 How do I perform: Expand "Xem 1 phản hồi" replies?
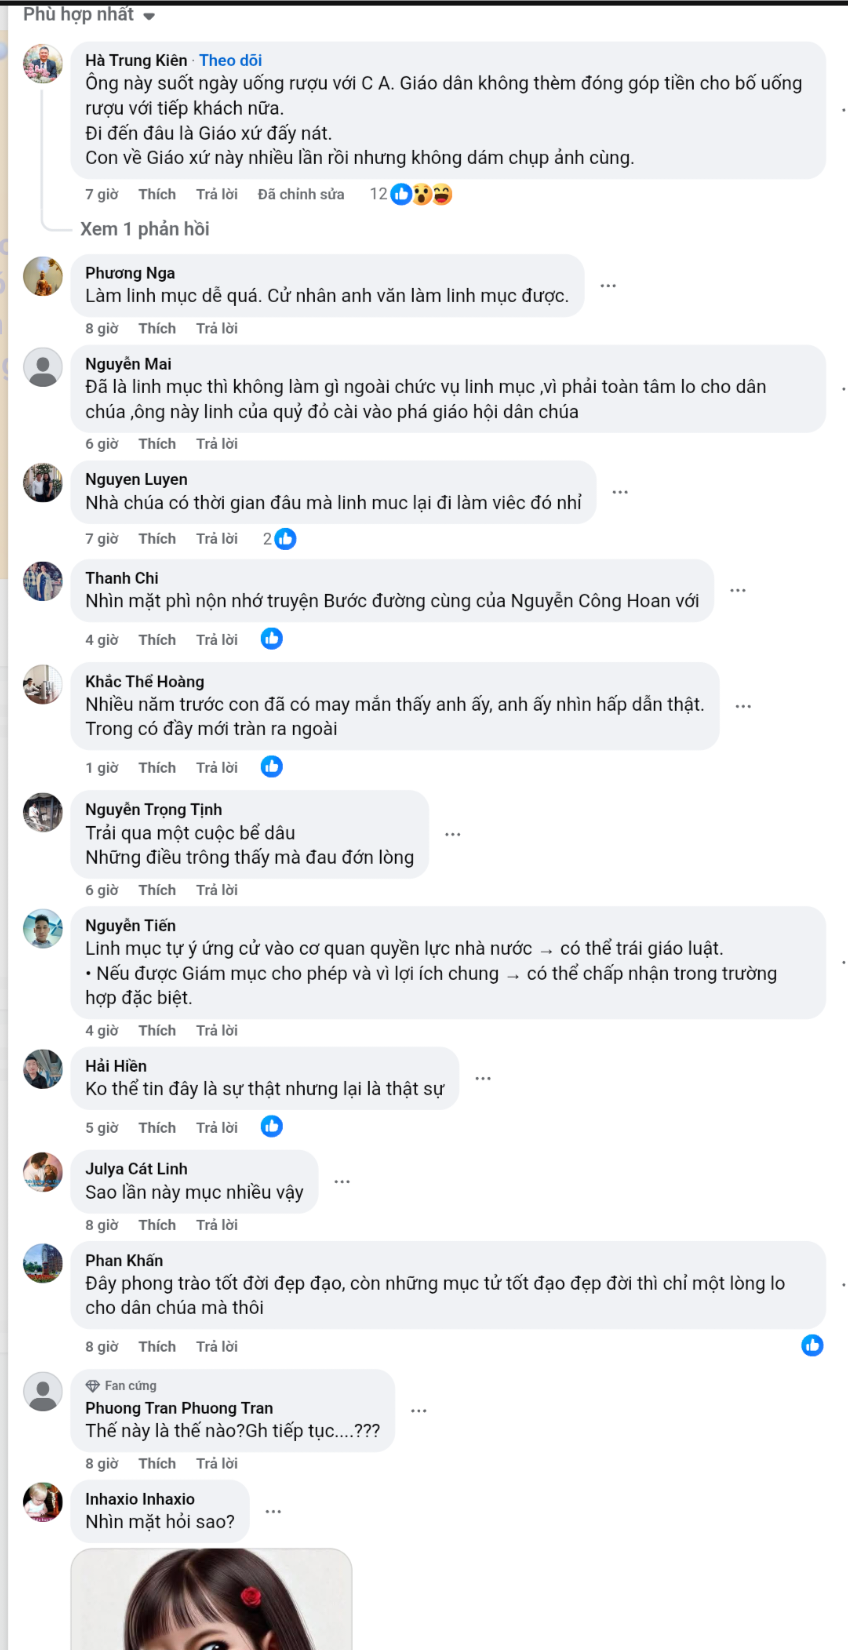145,229
